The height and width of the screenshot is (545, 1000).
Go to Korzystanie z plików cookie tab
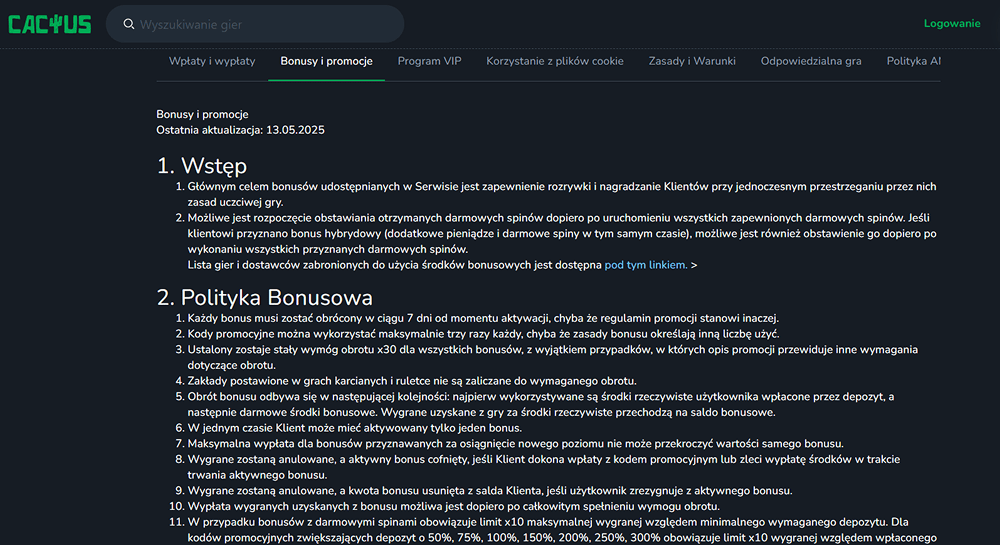click(x=554, y=61)
